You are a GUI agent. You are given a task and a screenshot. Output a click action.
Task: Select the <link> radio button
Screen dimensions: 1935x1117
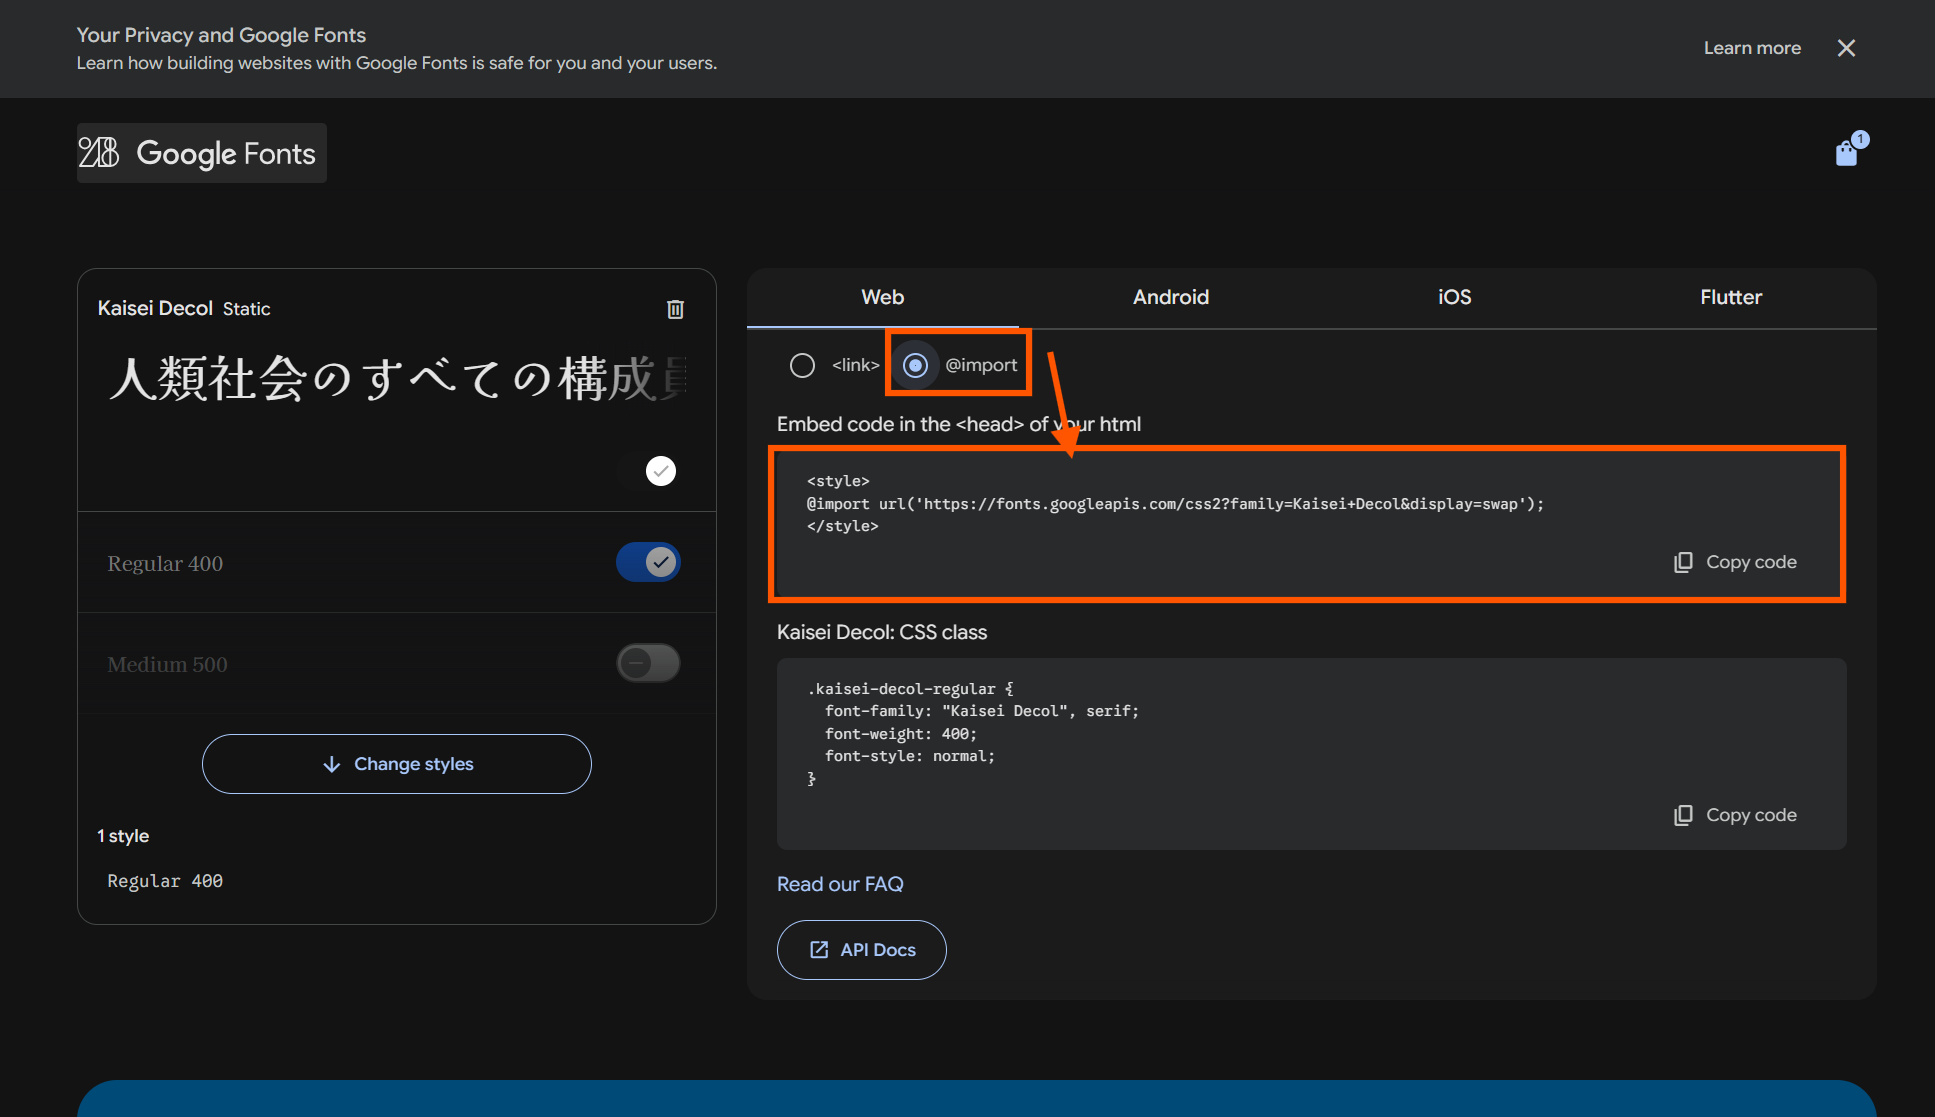point(802,365)
